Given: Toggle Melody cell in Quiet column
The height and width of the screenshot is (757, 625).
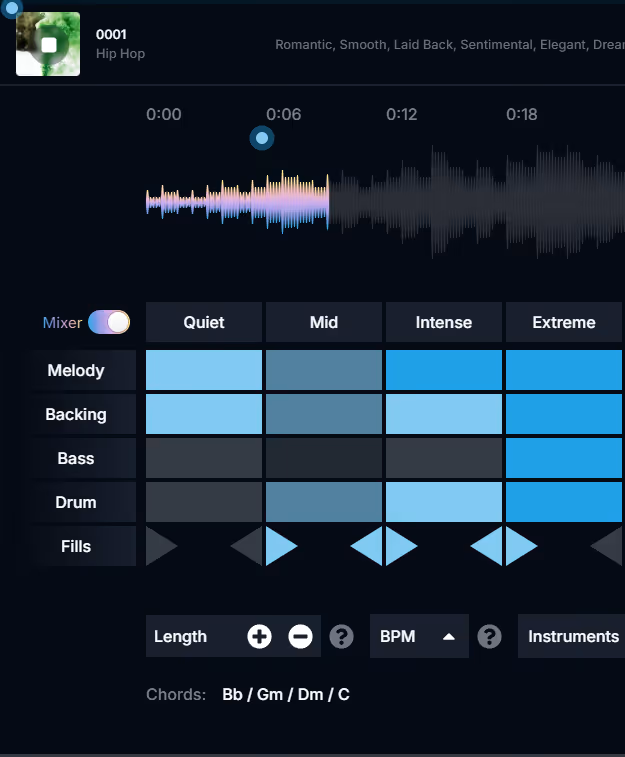Looking at the screenshot, I should click(x=204, y=370).
